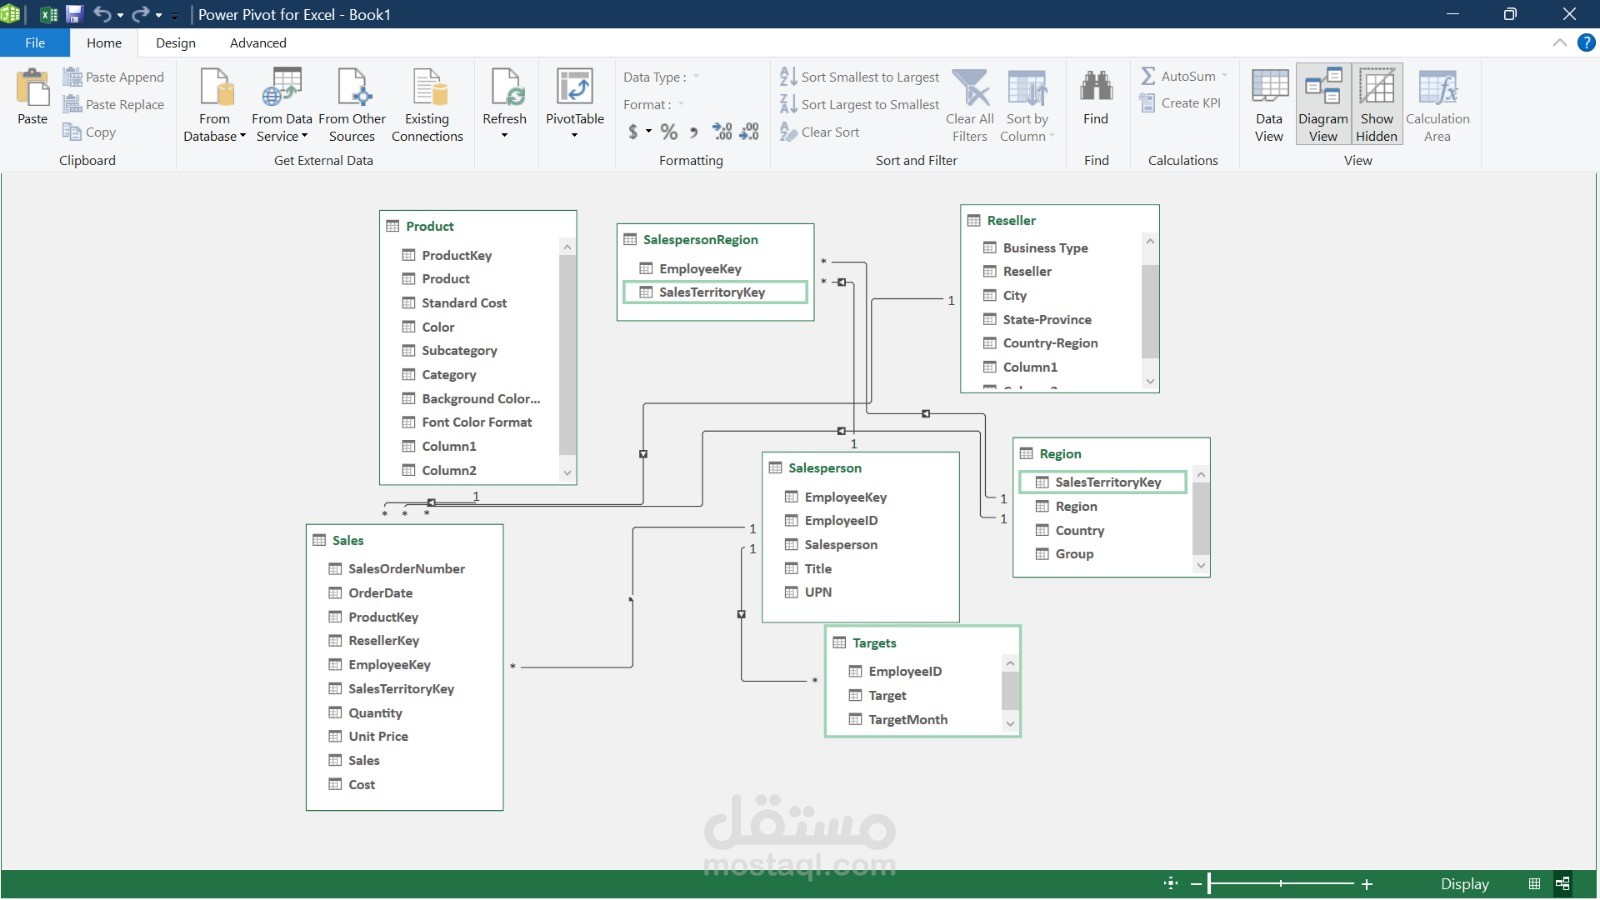This screenshot has height=900, width=1600.
Task: Open From Data Service menu
Action: (282, 105)
